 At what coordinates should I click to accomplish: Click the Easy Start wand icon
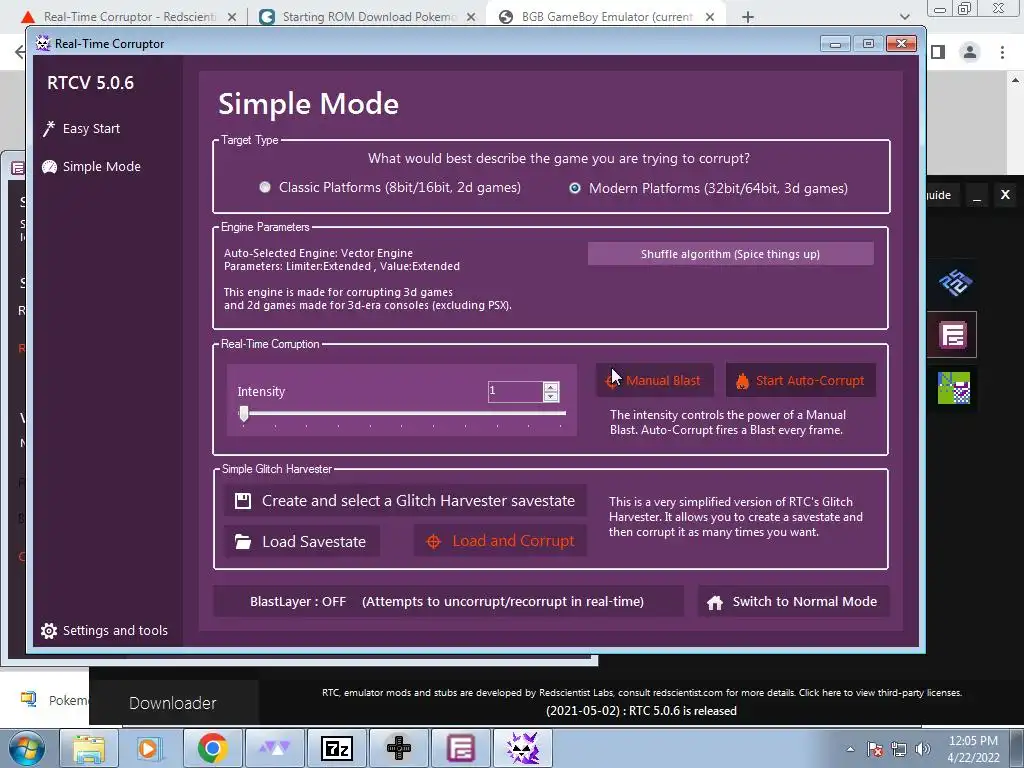pyautogui.click(x=49, y=129)
